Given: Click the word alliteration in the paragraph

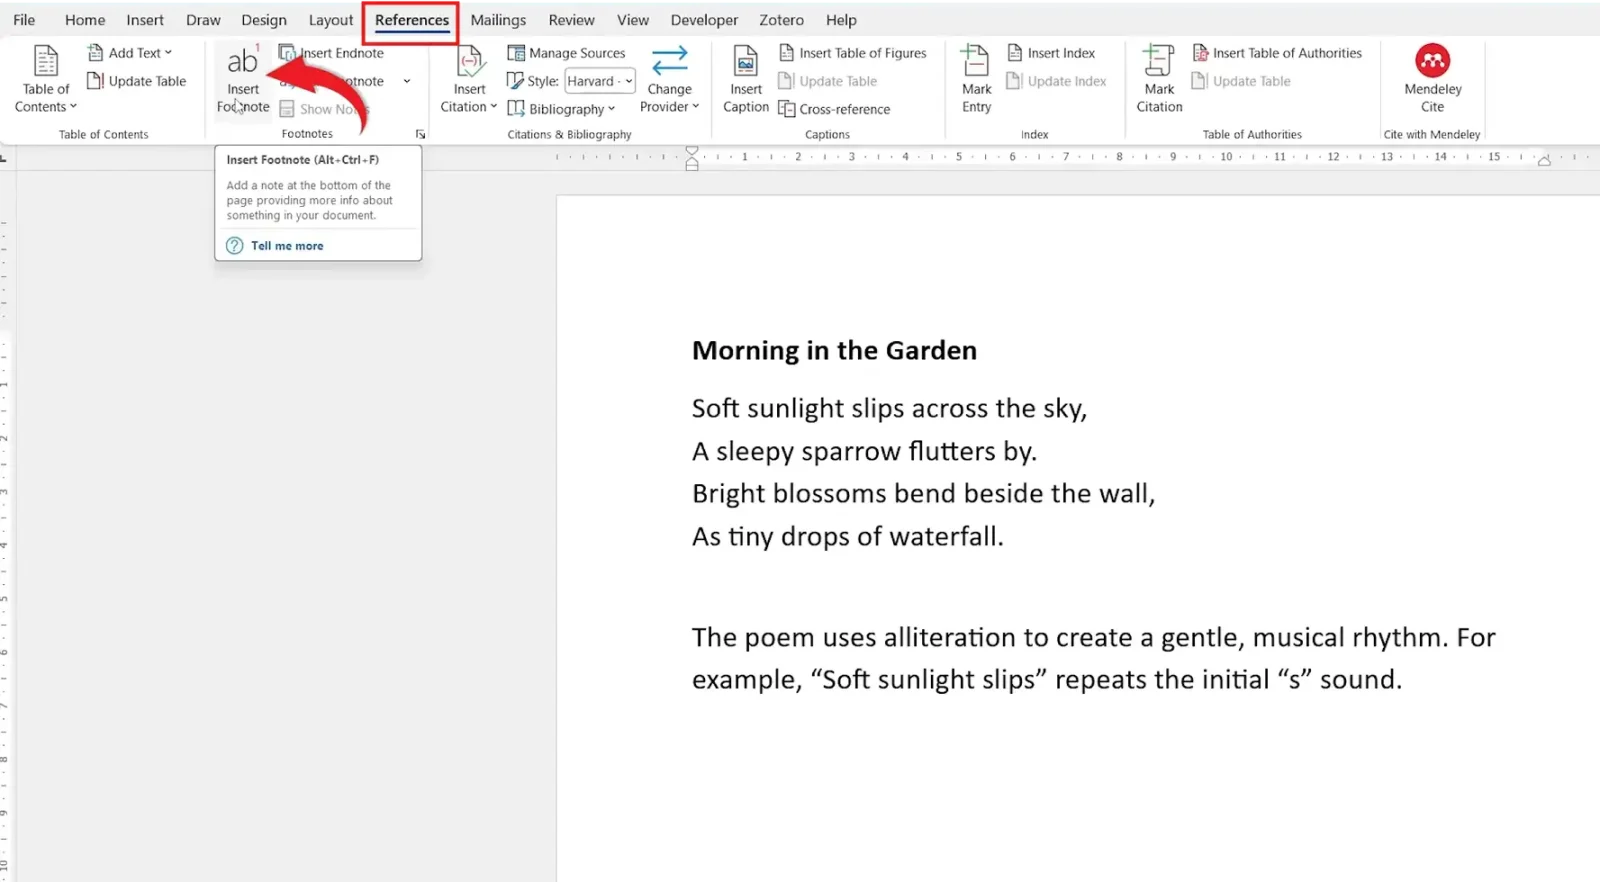Looking at the screenshot, I should pyautogui.click(x=950, y=638).
